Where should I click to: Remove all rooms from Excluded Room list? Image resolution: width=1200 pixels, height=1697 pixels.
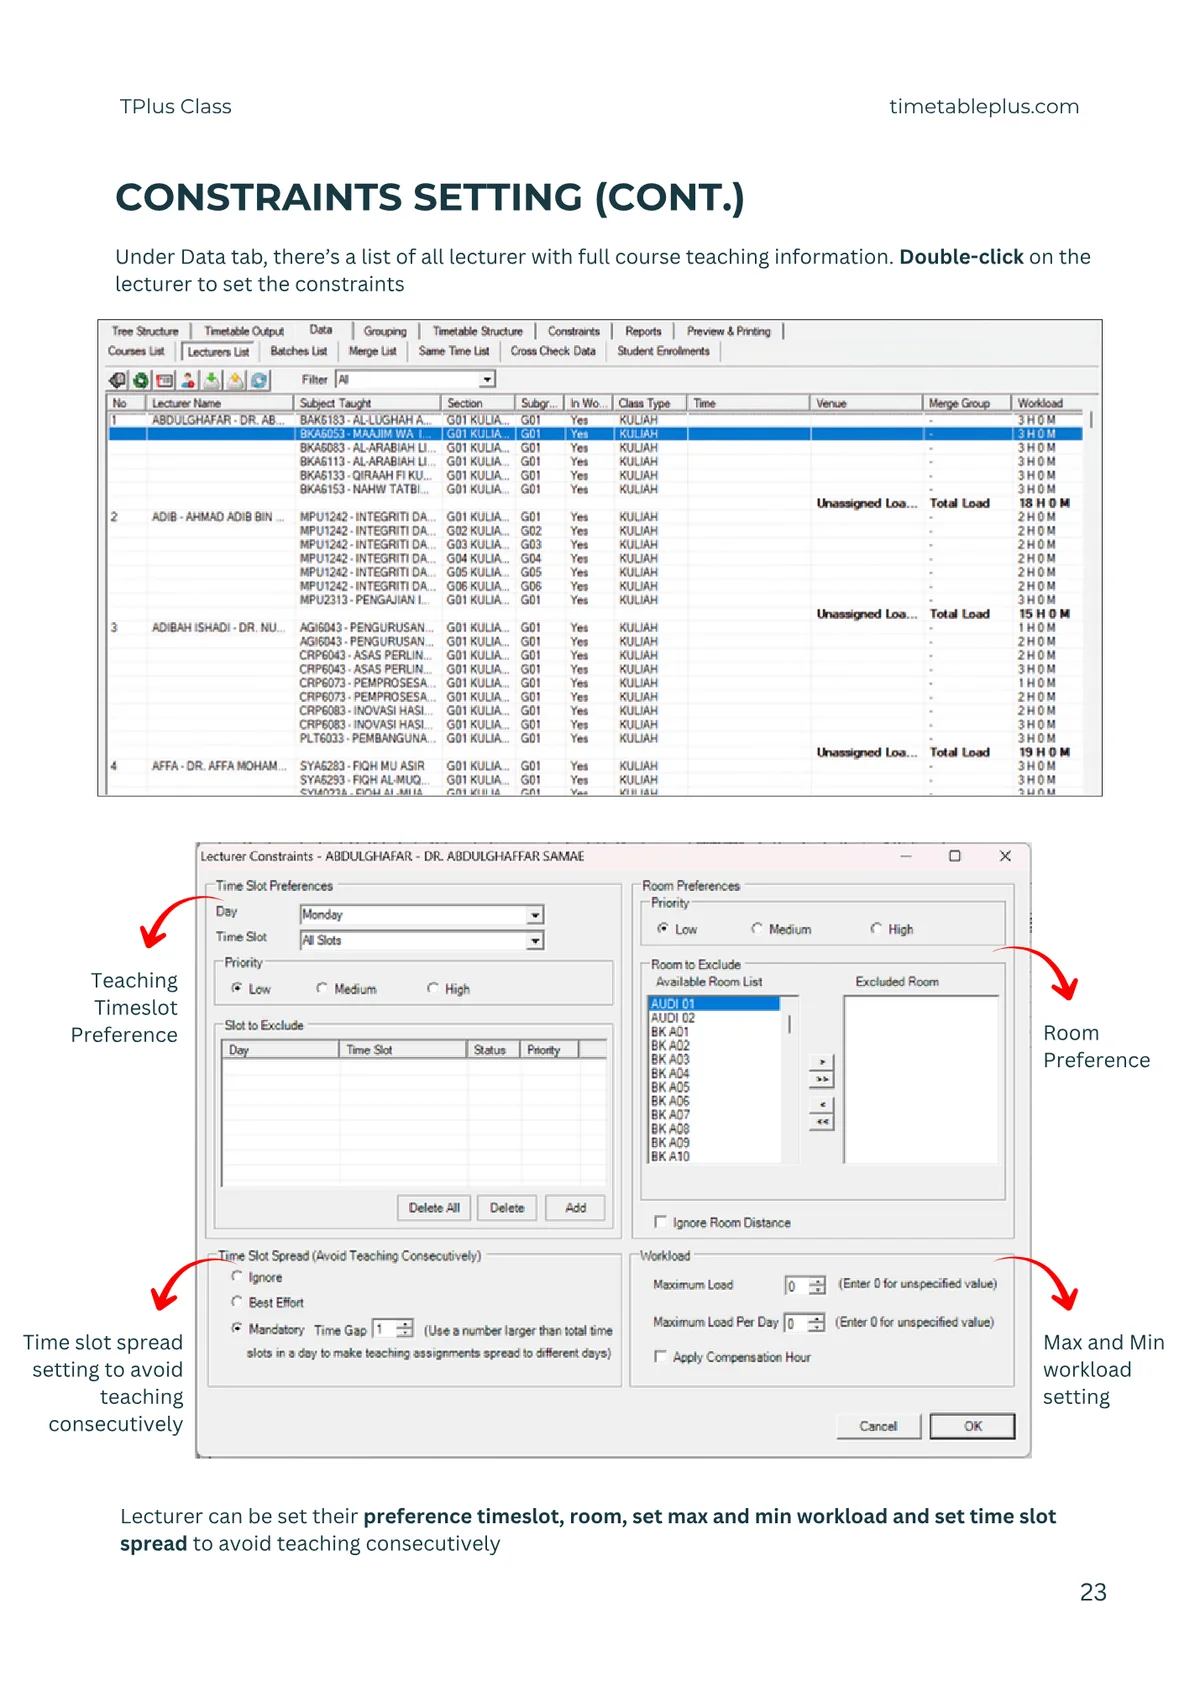tap(822, 1122)
